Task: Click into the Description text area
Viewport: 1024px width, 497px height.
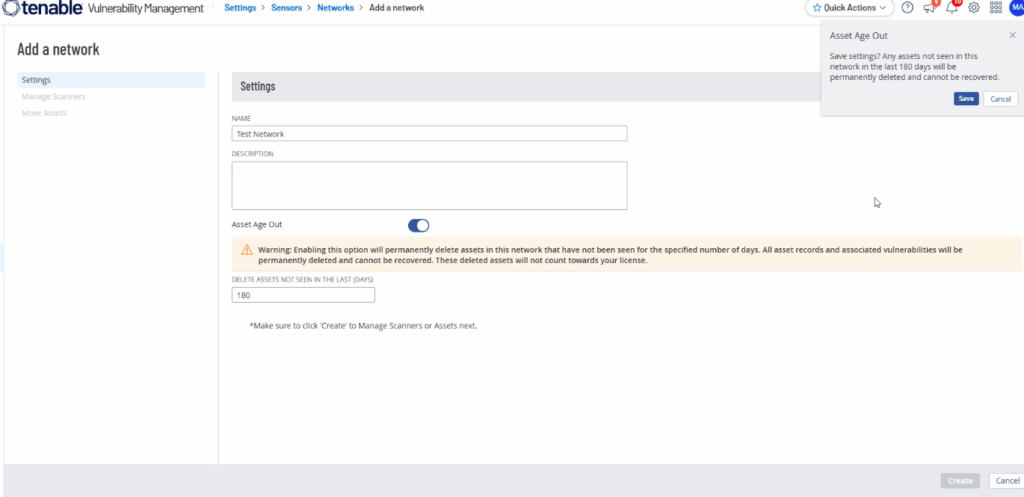Action: point(429,185)
